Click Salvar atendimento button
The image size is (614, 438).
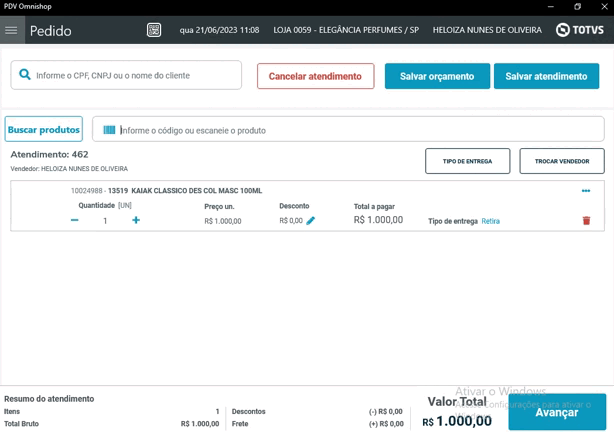click(546, 76)
